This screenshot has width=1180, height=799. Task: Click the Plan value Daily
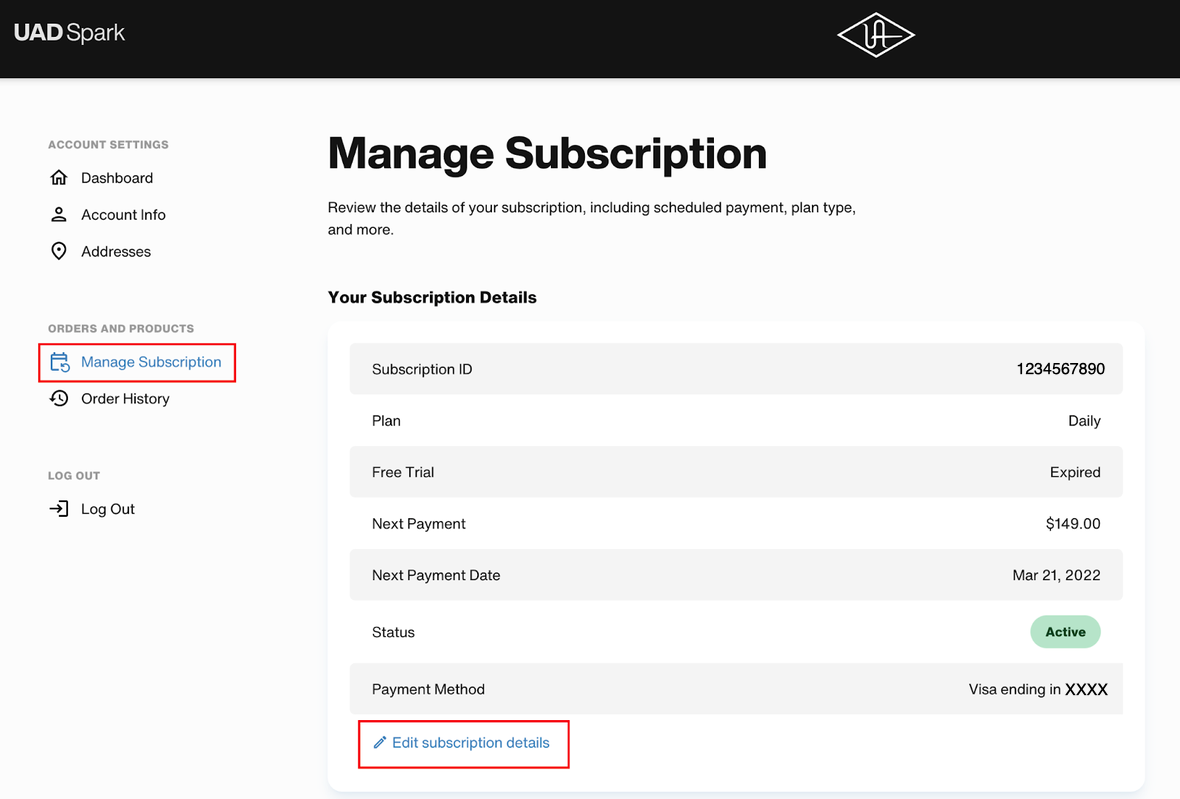point(1084,421)
